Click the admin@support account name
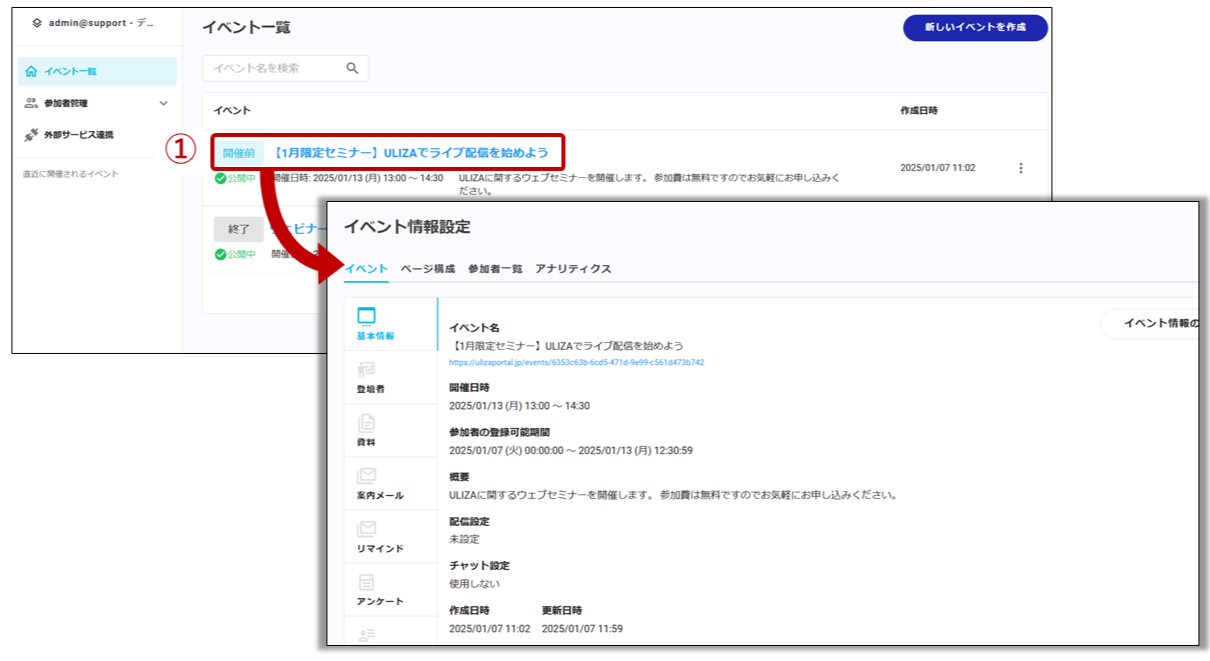Viewport: 1210px width, 661px height. [x=101, y=22]
